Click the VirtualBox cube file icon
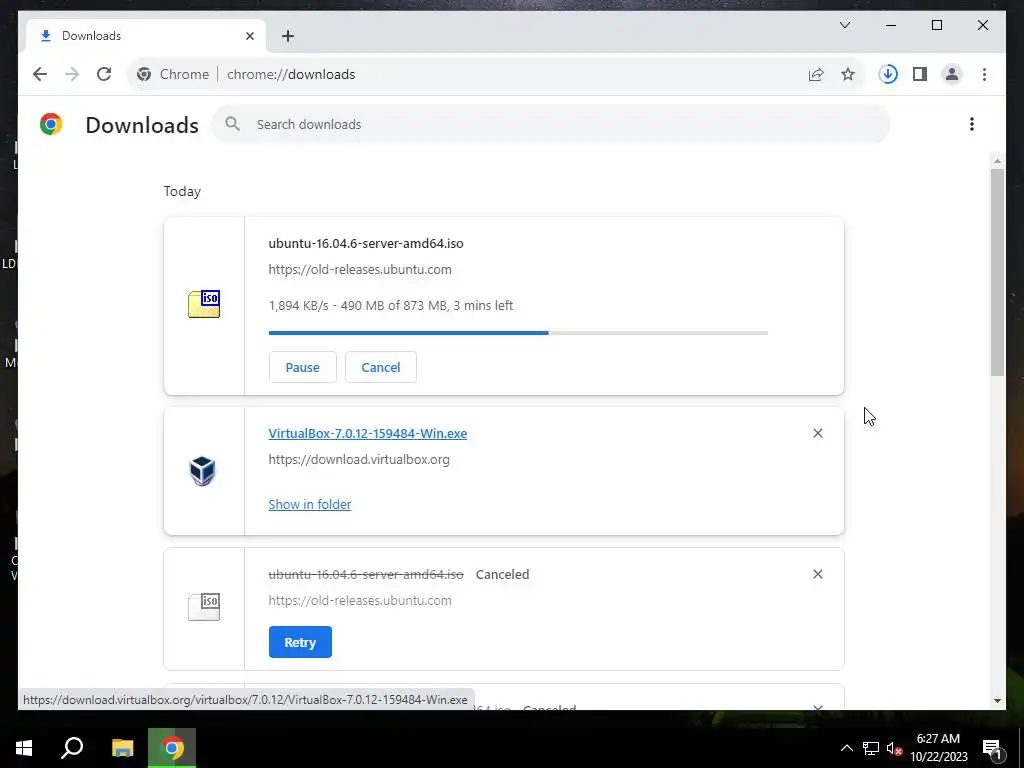The width and height of the screenshot is (1024, 768). 202,471
